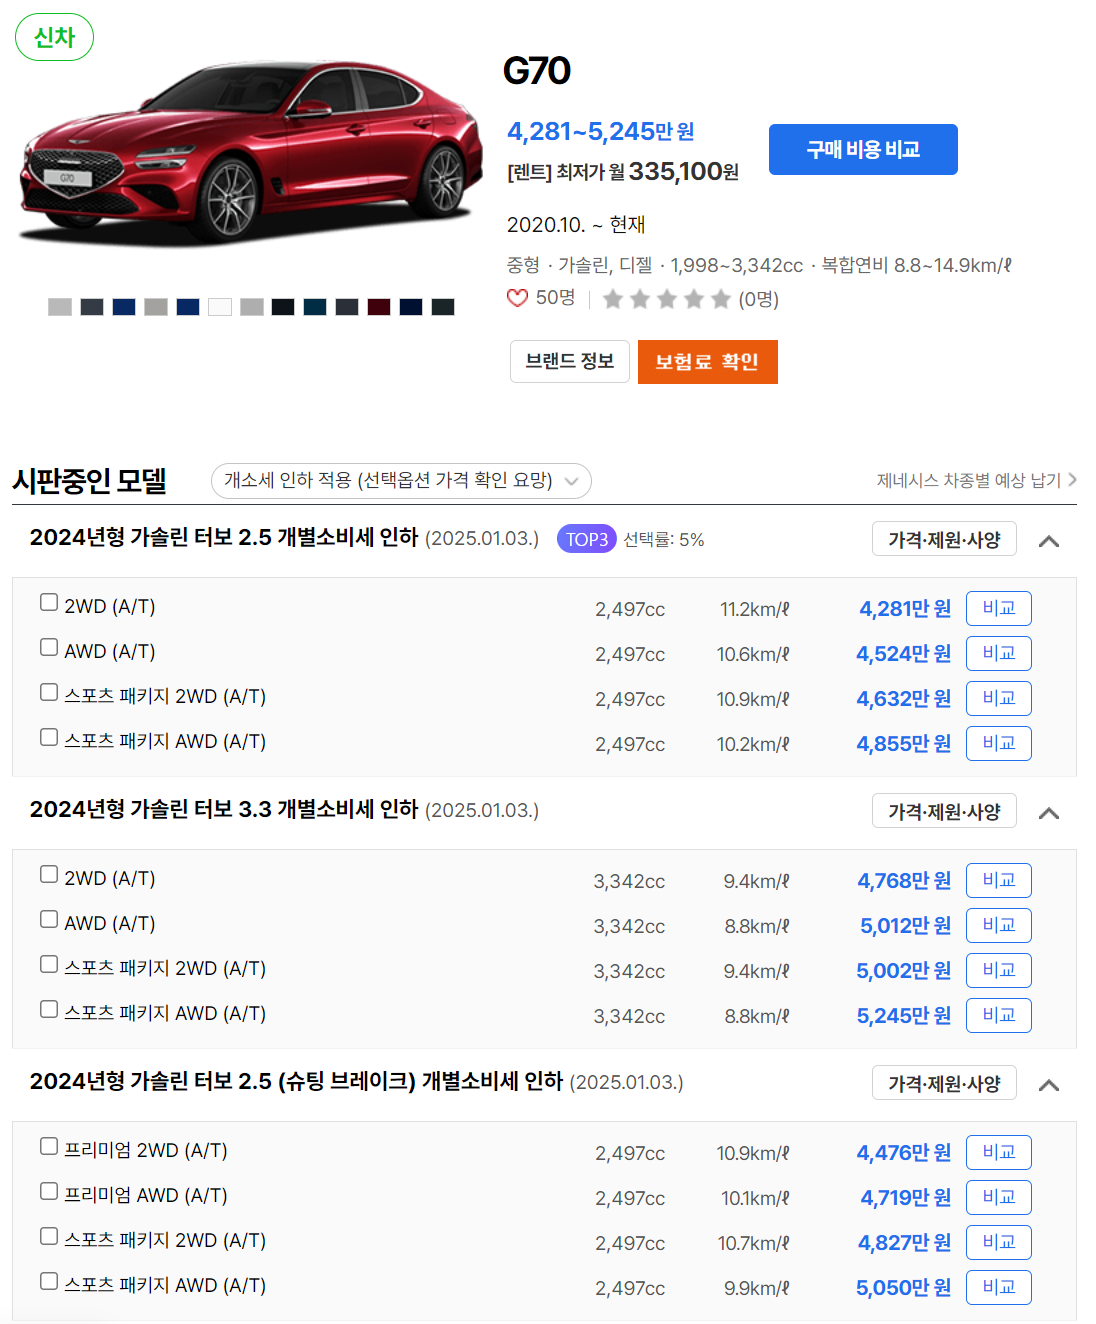This screenshot has height=1324, width=1096.
Task: Check 스포츠 패키지 2WD priced 4,632만 원
Action: pos(49,692)
